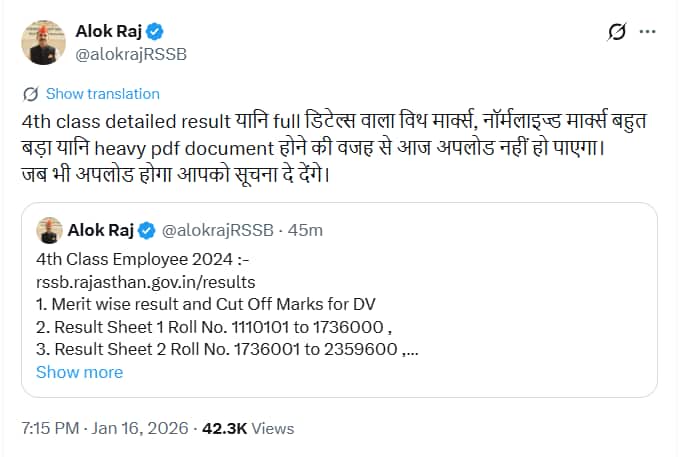Open the @alokrajRSSB handle in the quoted post

(218, 231)
